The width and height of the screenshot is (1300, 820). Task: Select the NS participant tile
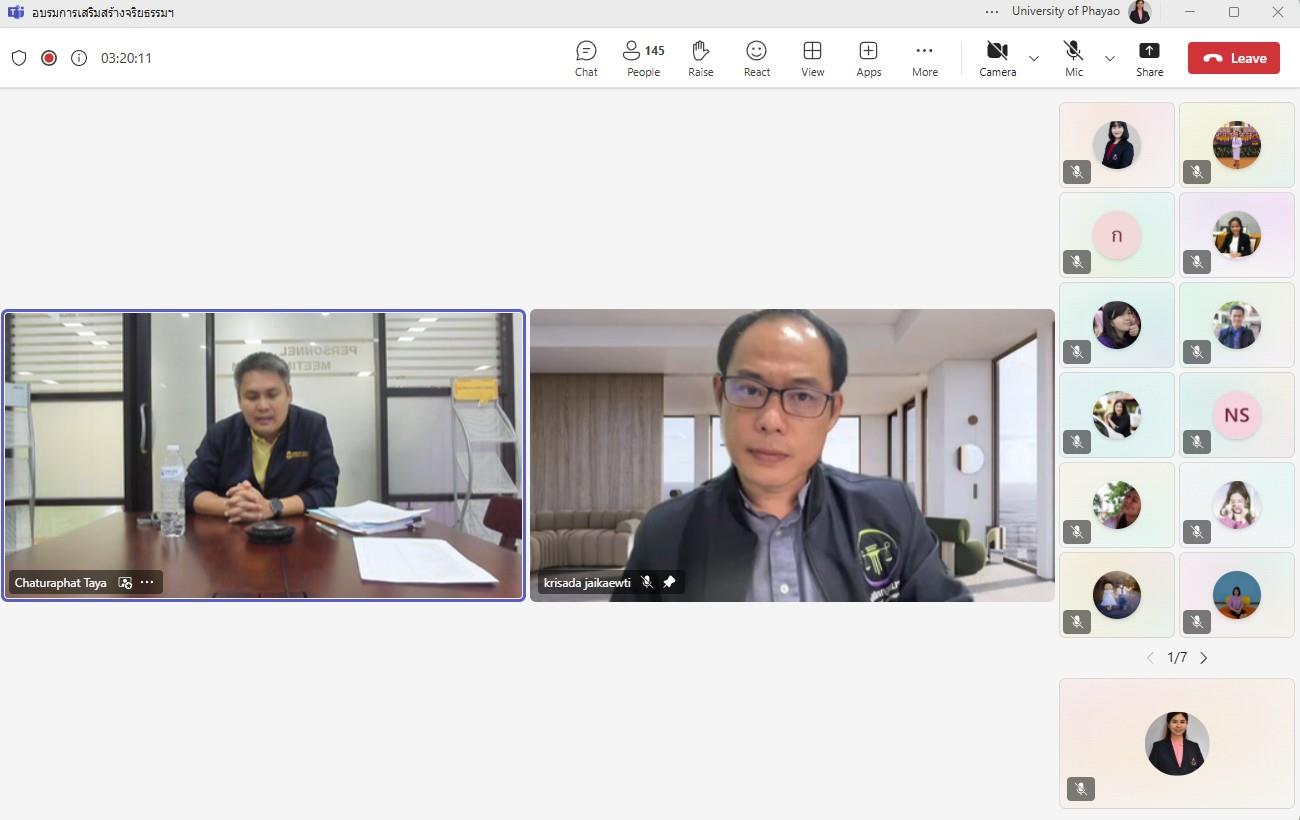tap(1237, 415)
